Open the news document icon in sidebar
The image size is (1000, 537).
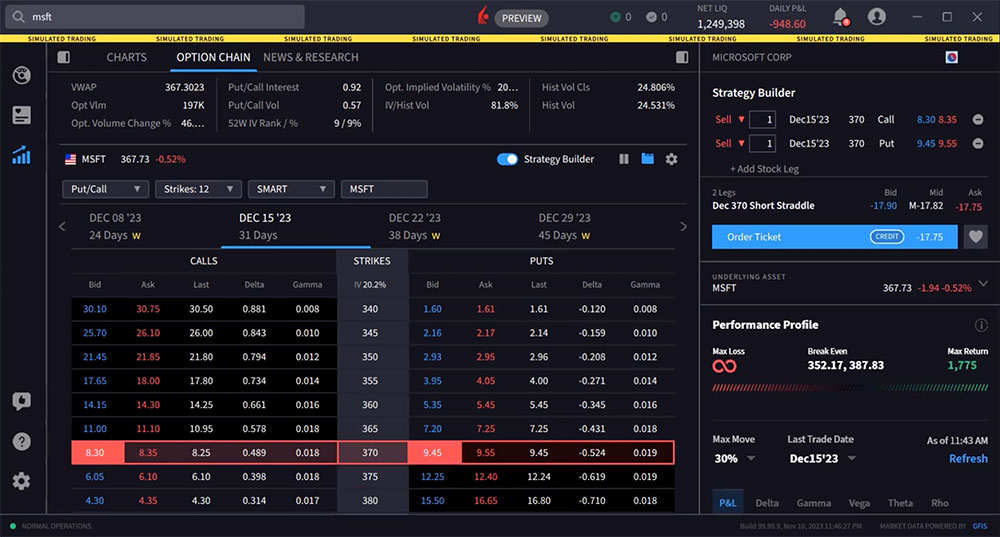22,115
